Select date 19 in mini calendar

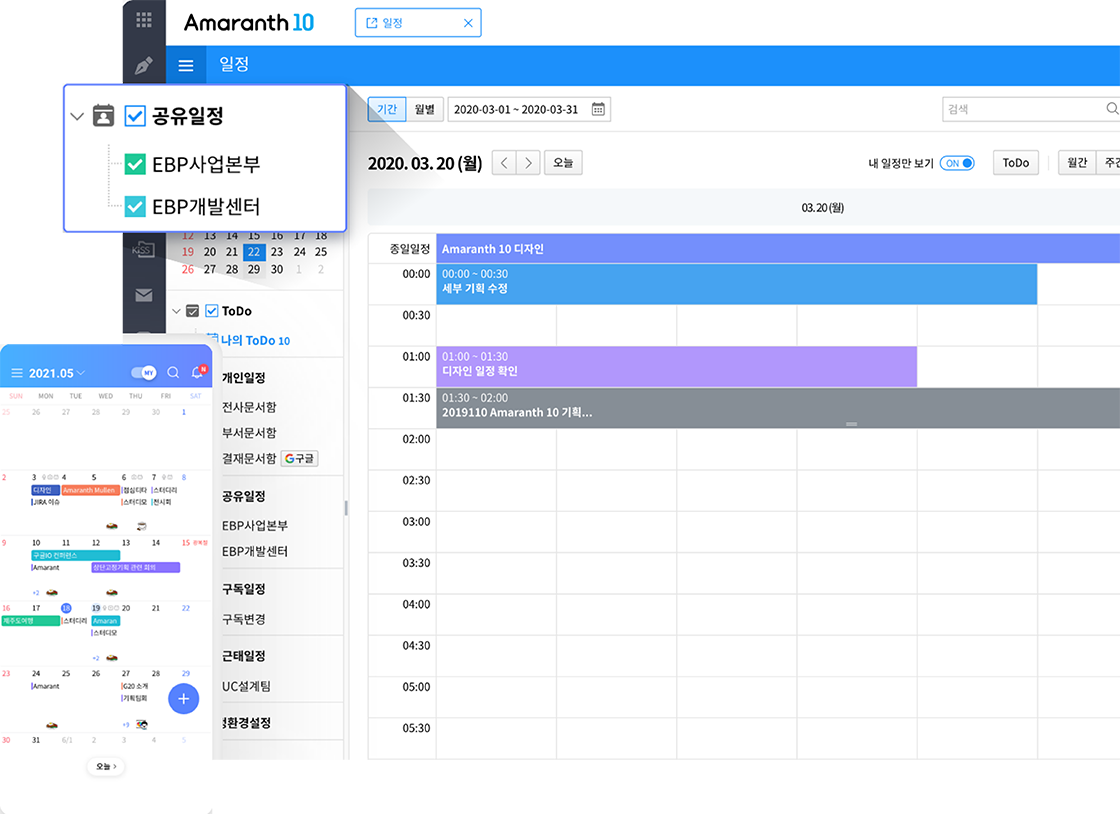[188, 252]
